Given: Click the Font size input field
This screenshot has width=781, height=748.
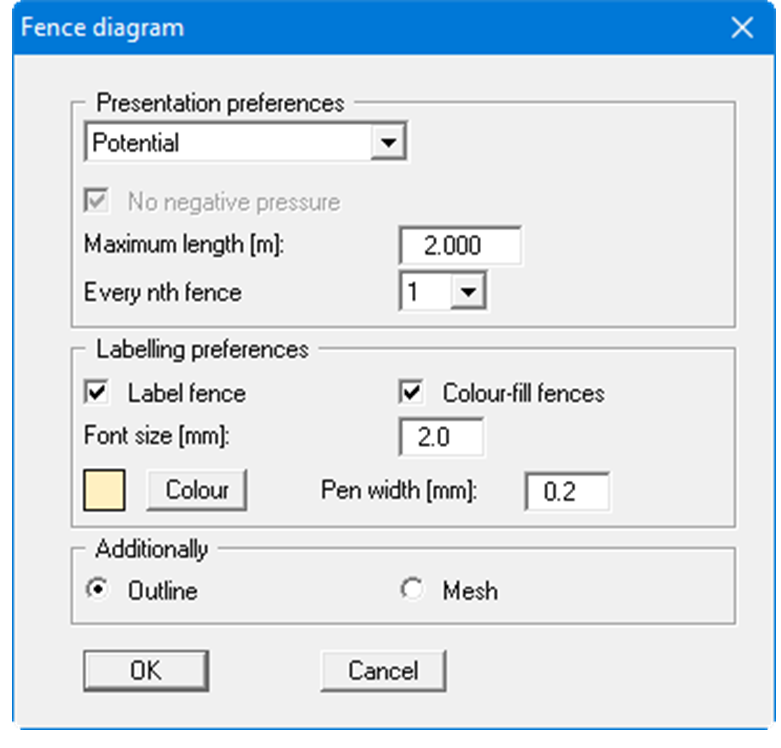Looking at the screenshot, I should (440, 437).
